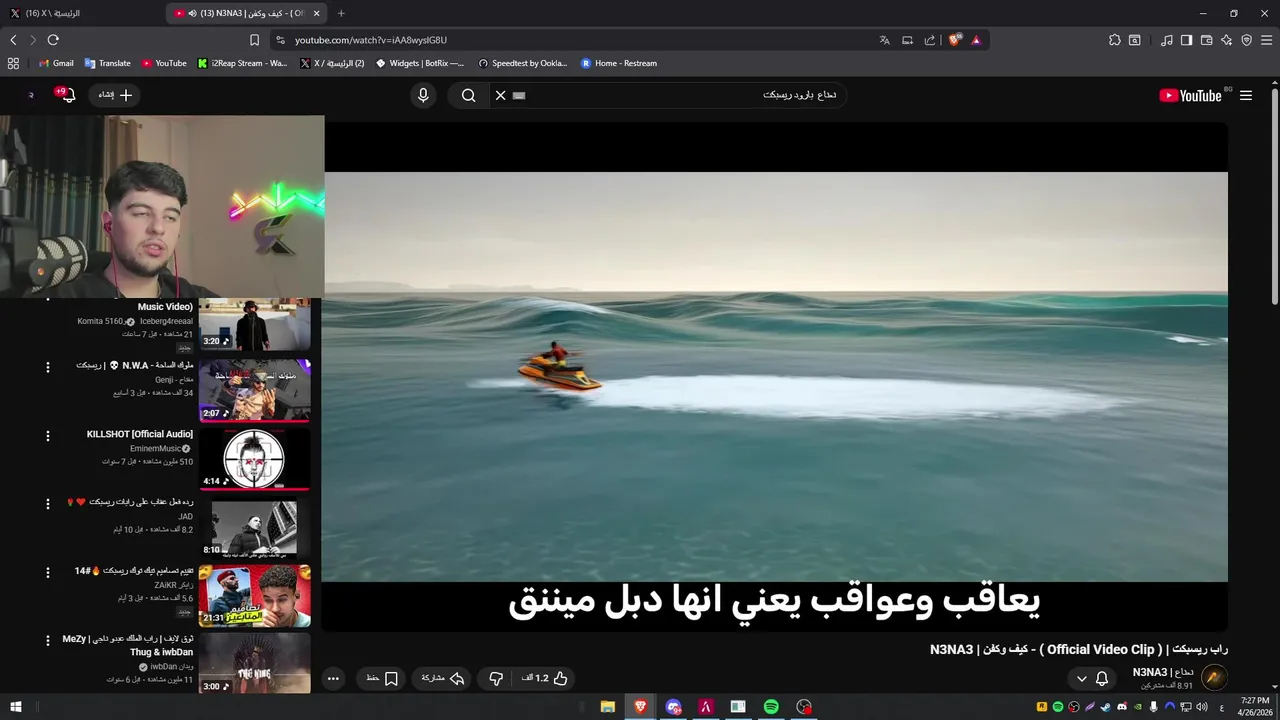Open the N.W.A 2:07 video thumbnail
Viewport: 1280px width, 720px height.
(254, 391)
